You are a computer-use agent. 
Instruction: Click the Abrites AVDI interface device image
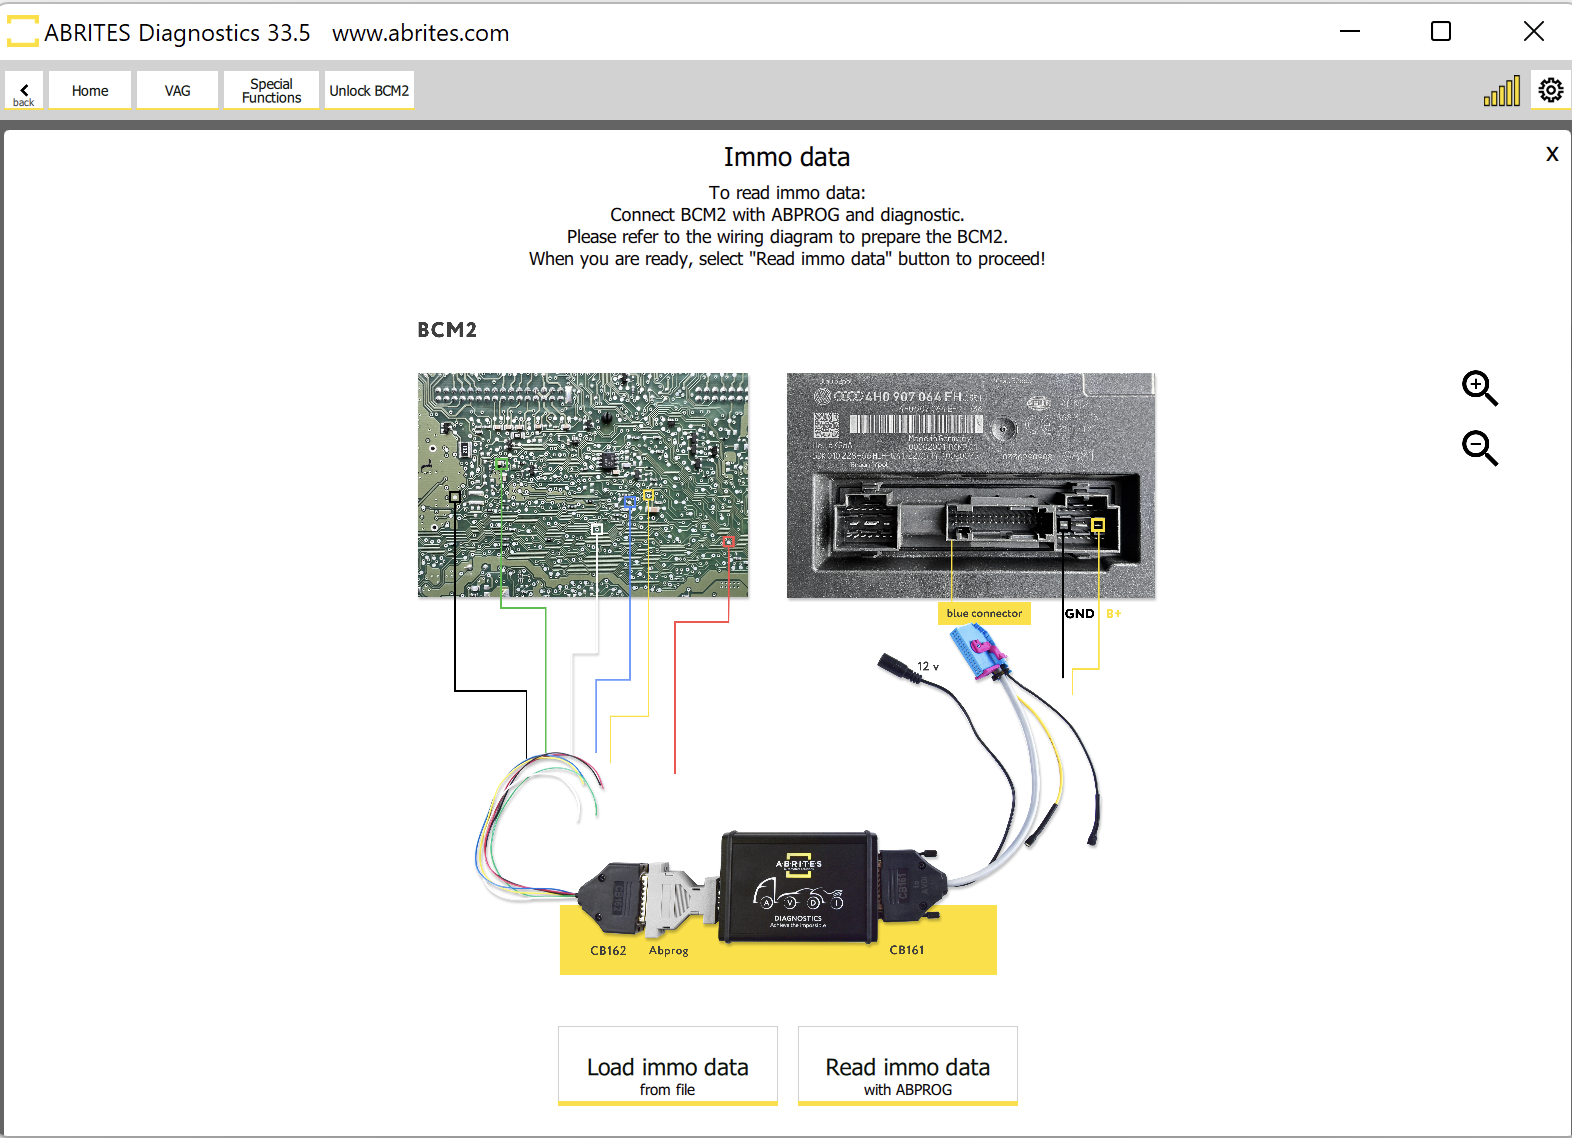tap(798, 887)
